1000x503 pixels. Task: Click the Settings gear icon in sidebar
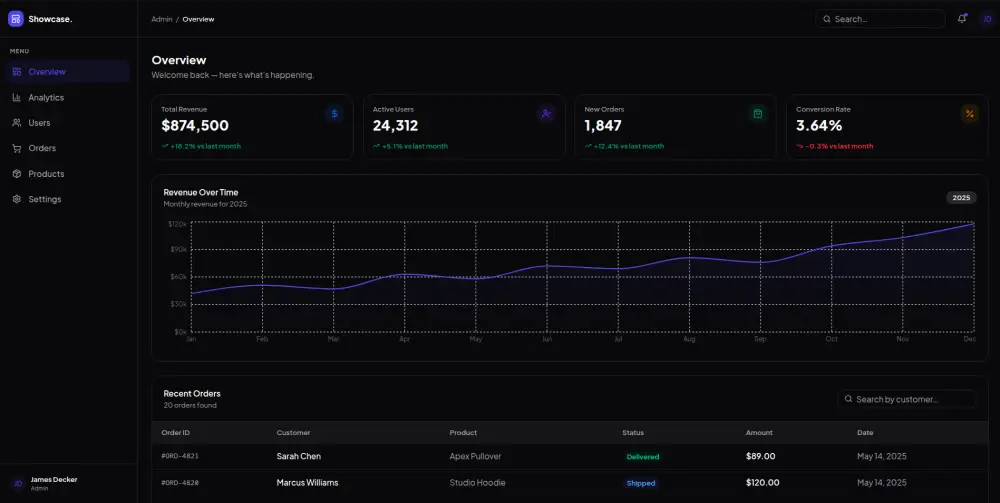point(17,199)
